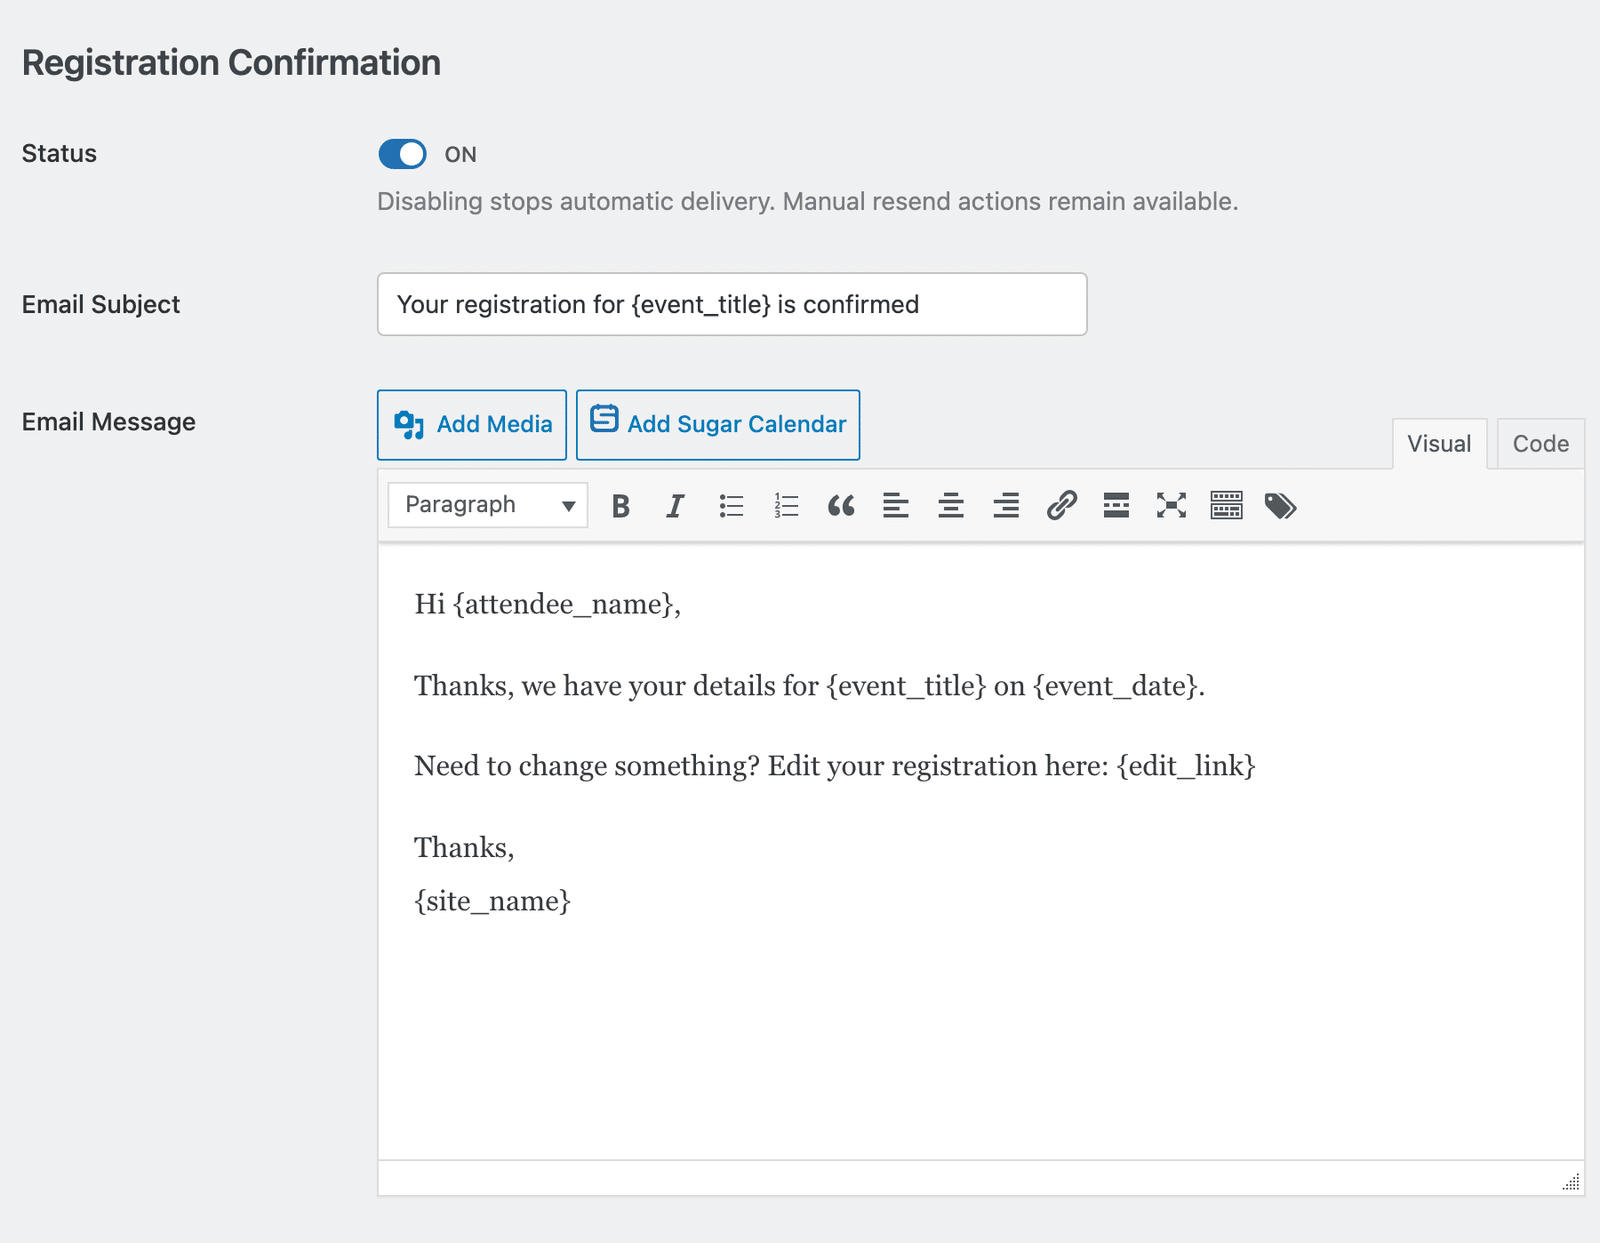Toggle bold formatting in editor toolbar

pos(621,506)
